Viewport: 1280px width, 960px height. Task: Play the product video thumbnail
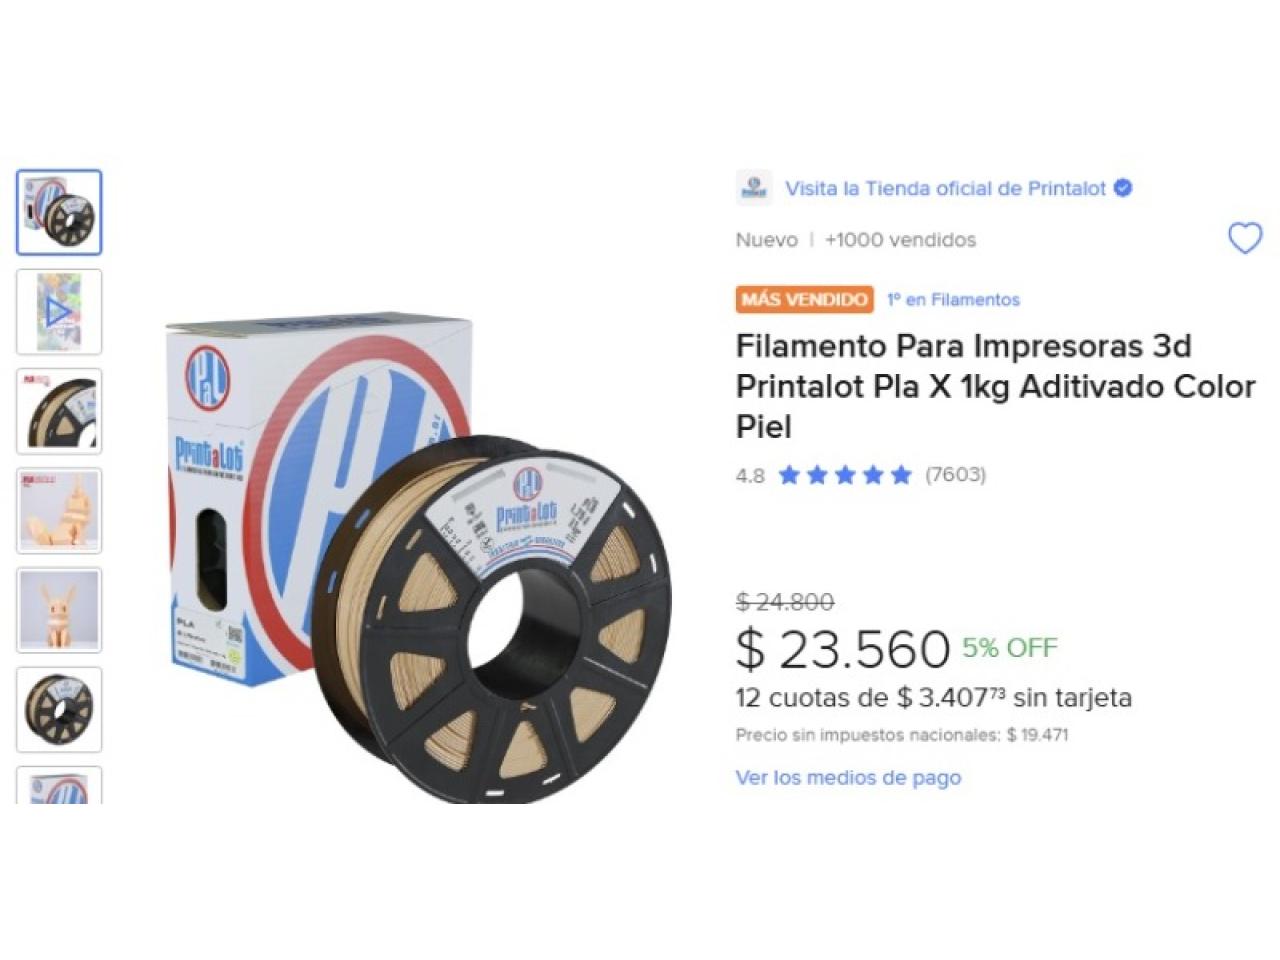coord(59,312)
